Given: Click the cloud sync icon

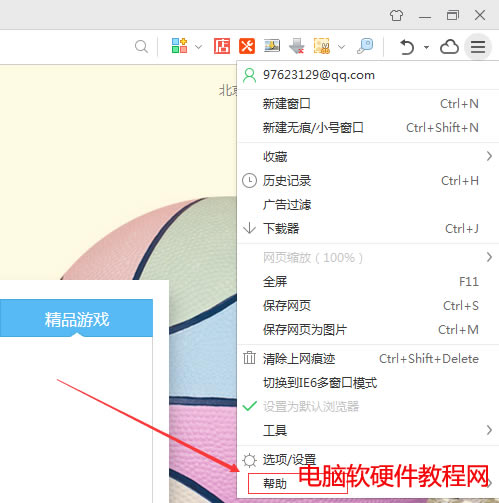Looking at the screenshot, I should (449, 47).
